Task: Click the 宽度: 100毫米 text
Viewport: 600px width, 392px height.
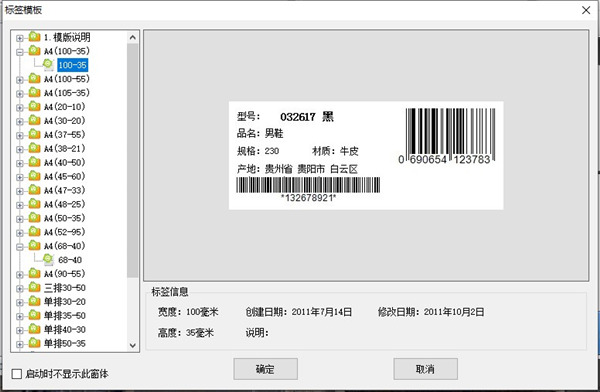Action: (188, 312)
